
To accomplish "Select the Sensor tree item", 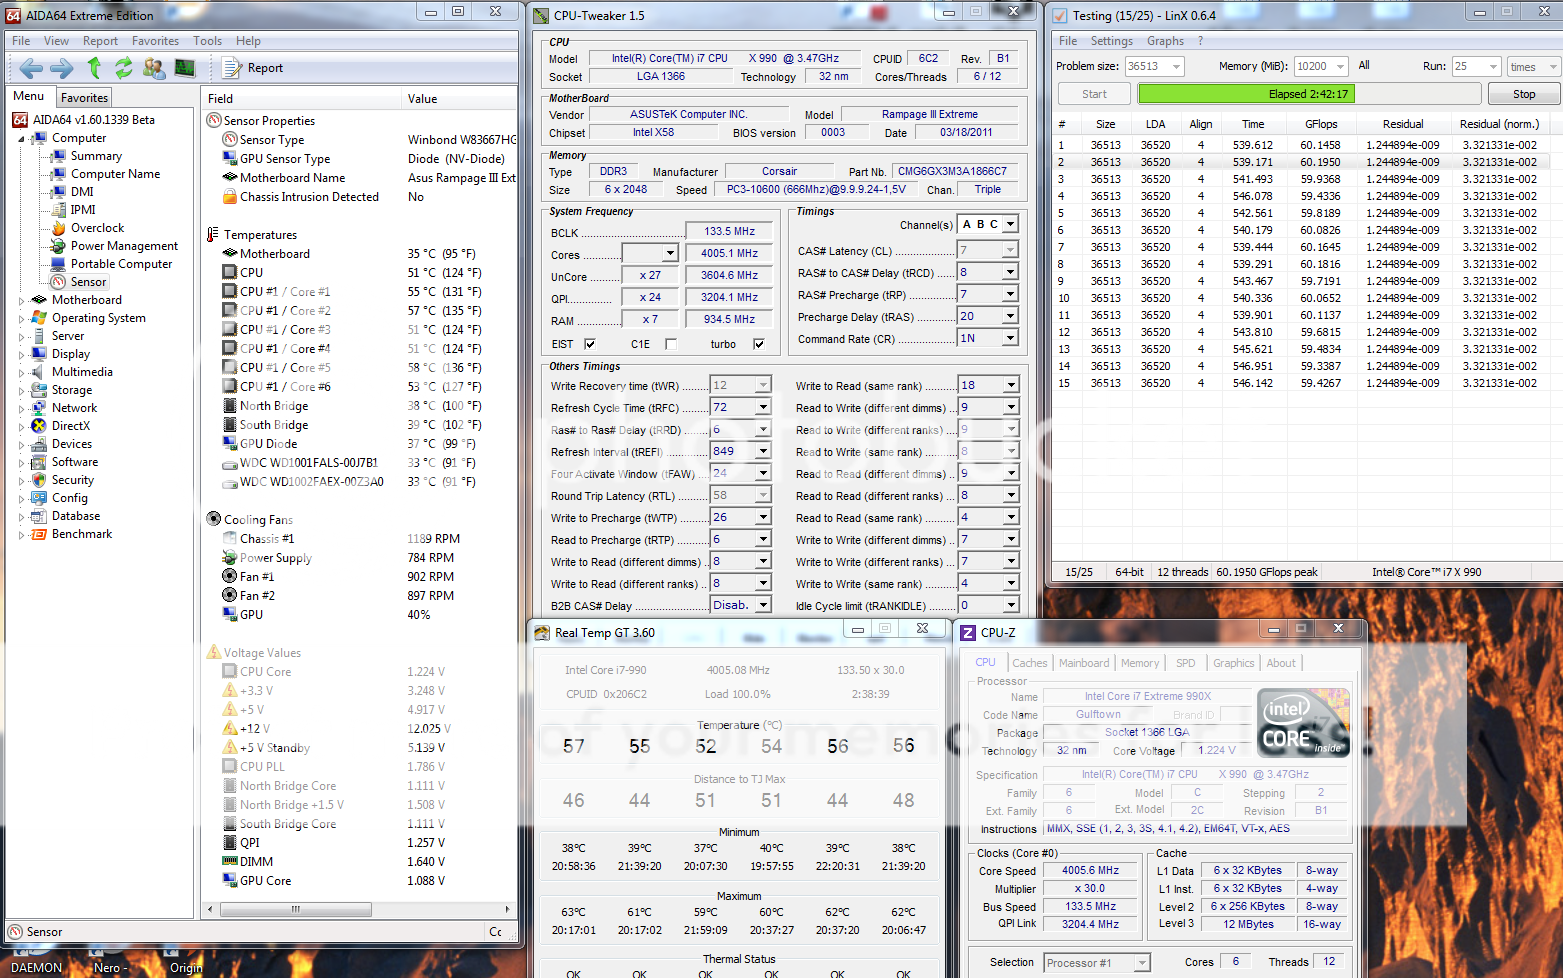I will 88,282.
